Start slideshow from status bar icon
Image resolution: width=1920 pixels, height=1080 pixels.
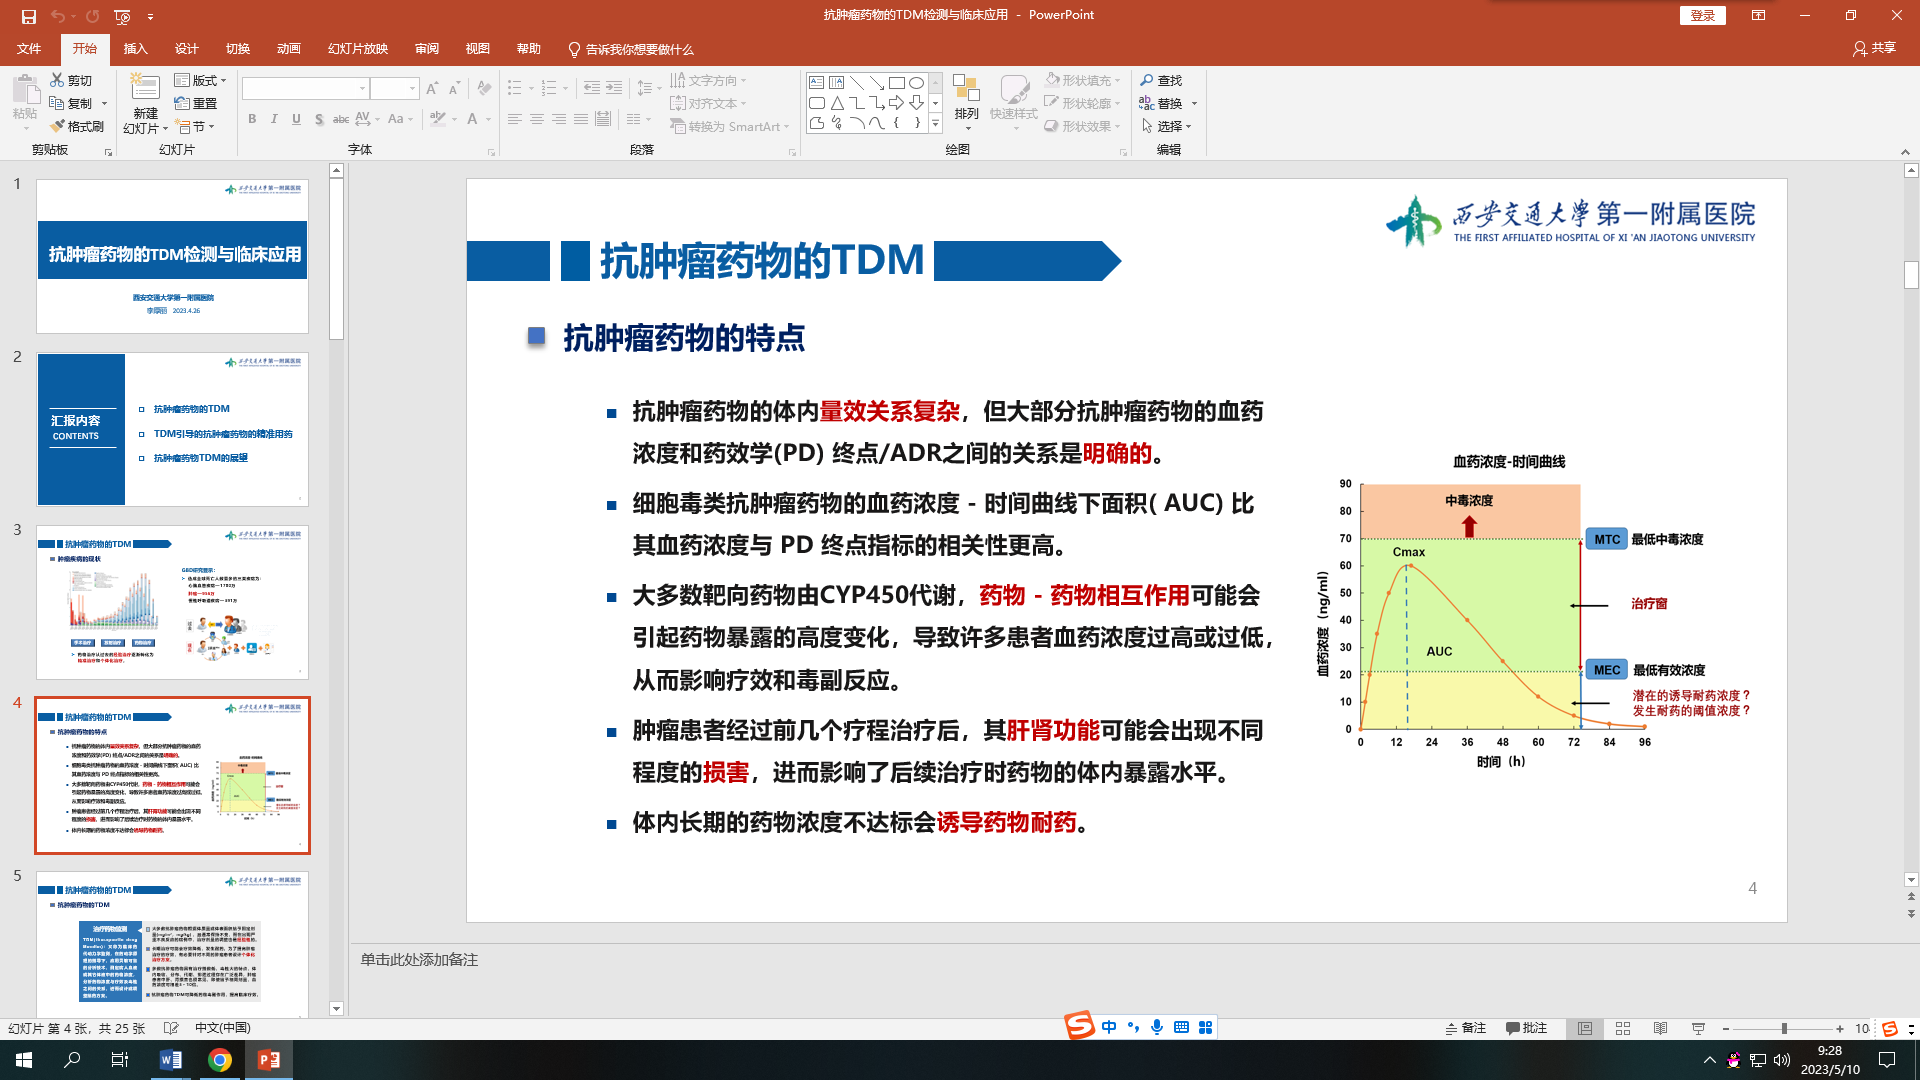1698,1028
